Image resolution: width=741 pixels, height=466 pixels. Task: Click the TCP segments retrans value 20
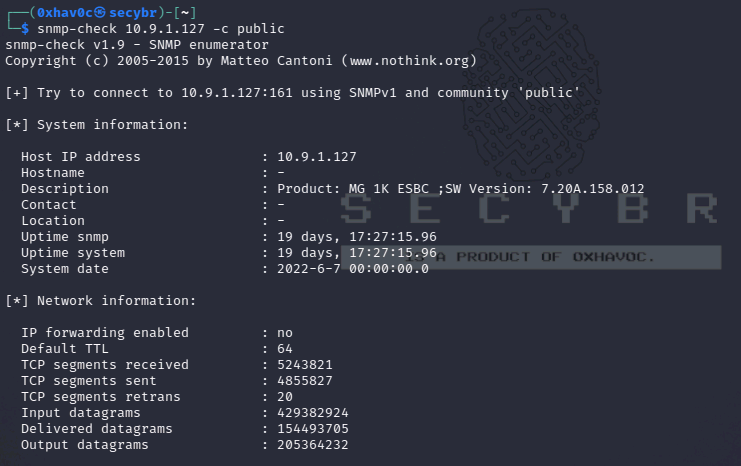284,397
